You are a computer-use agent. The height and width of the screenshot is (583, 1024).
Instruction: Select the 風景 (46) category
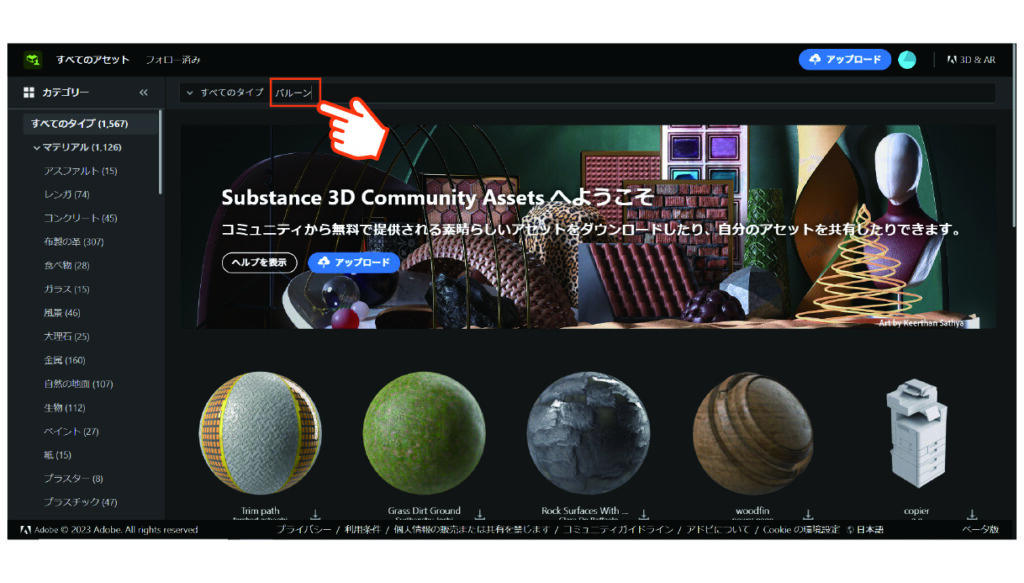(62, 313)
